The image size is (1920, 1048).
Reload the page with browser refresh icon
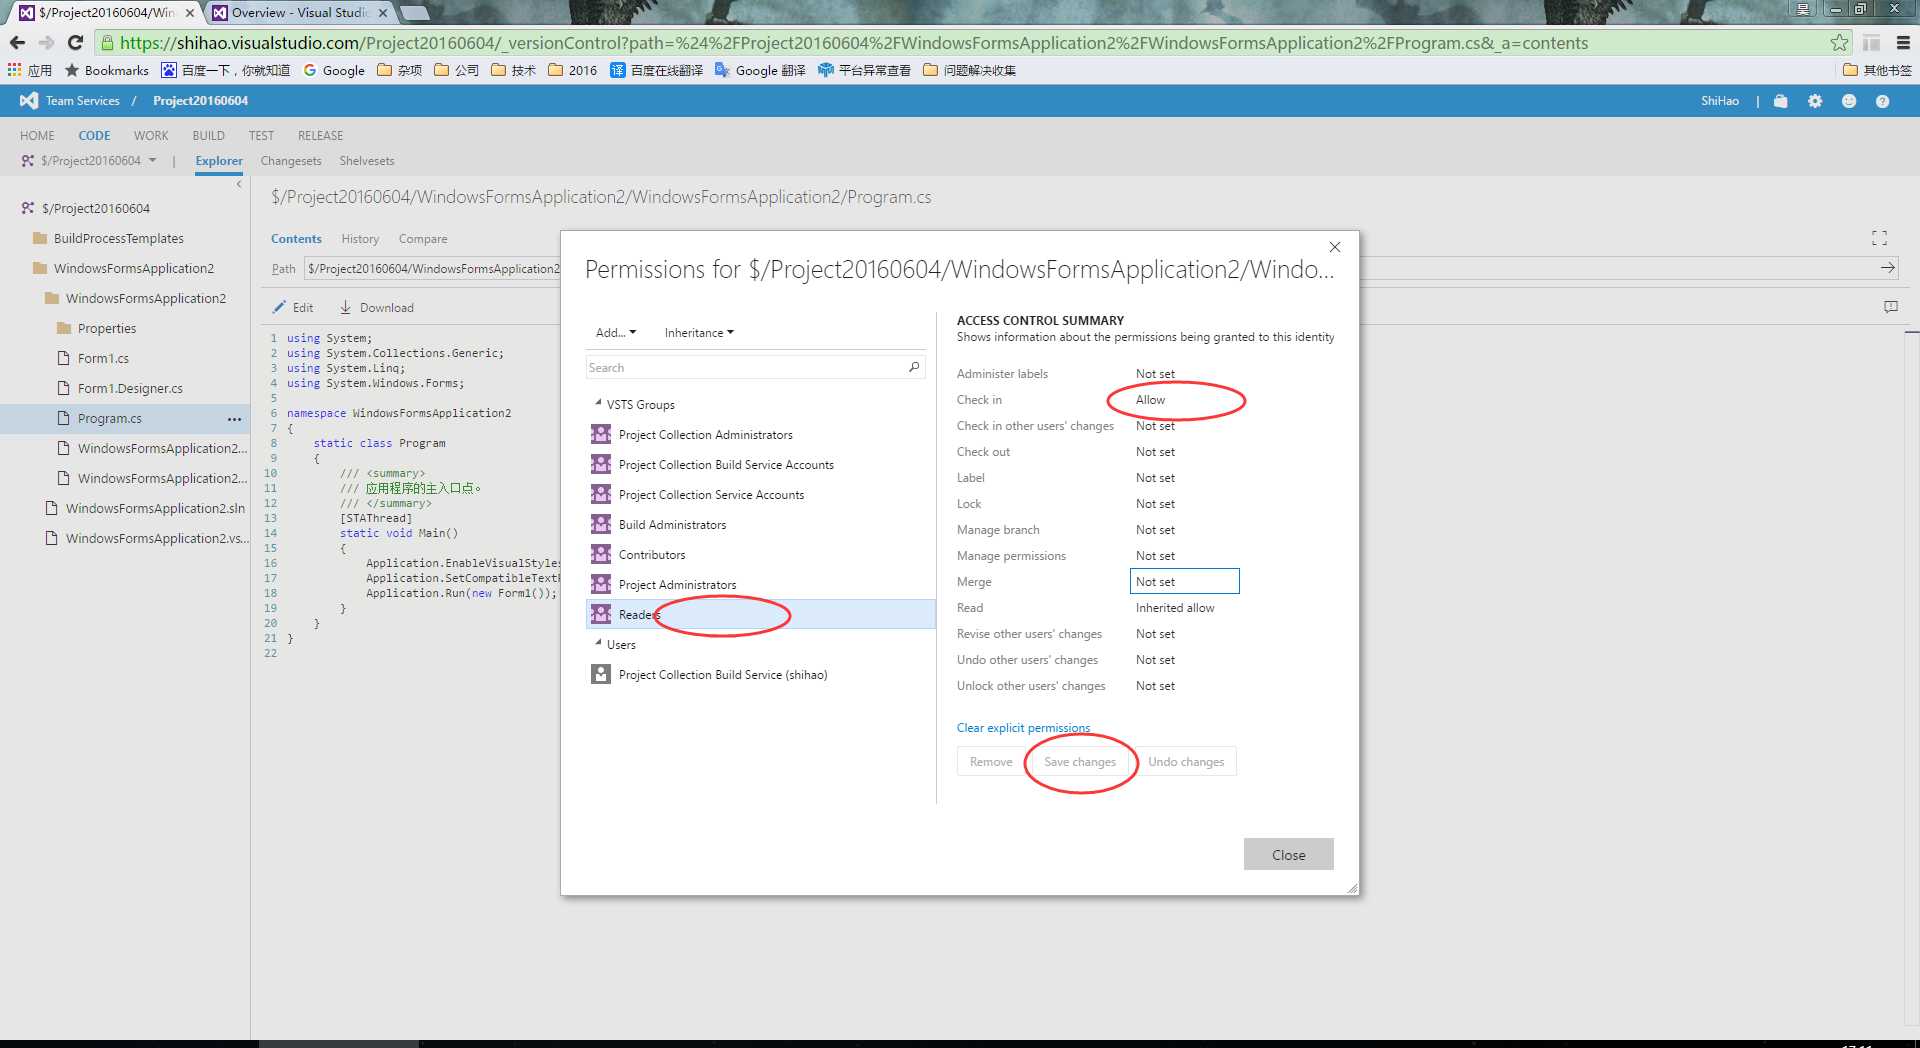coord(75,42)
